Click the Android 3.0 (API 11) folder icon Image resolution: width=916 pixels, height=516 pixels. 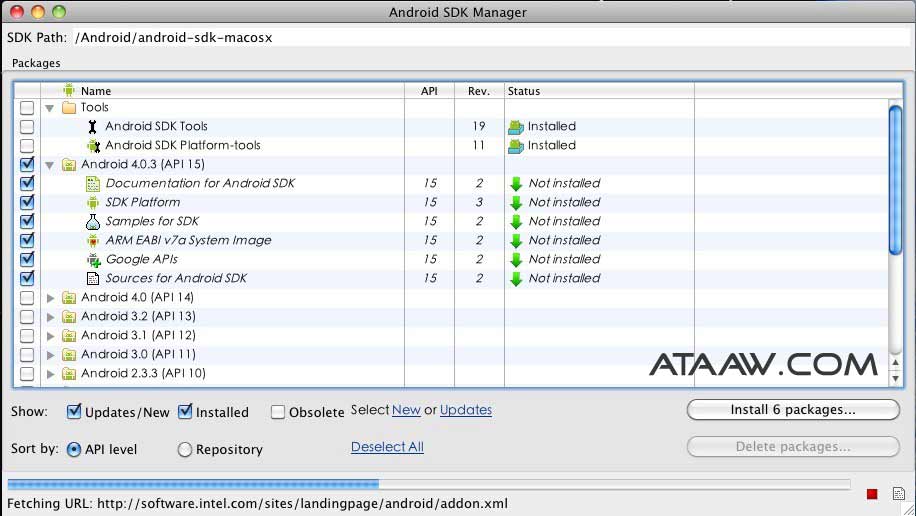[69, 355]
